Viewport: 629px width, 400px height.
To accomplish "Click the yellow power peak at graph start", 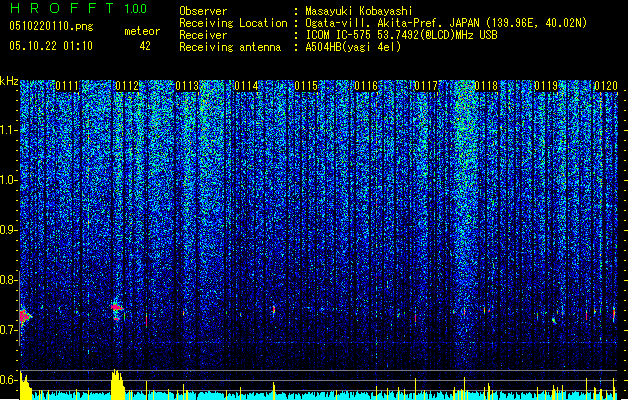I will pos(26,386).
